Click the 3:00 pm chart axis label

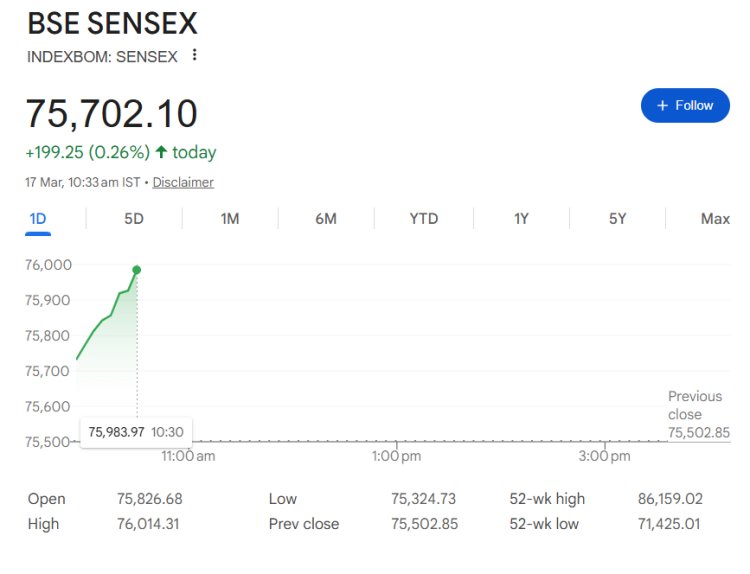(x=604, y=456)
